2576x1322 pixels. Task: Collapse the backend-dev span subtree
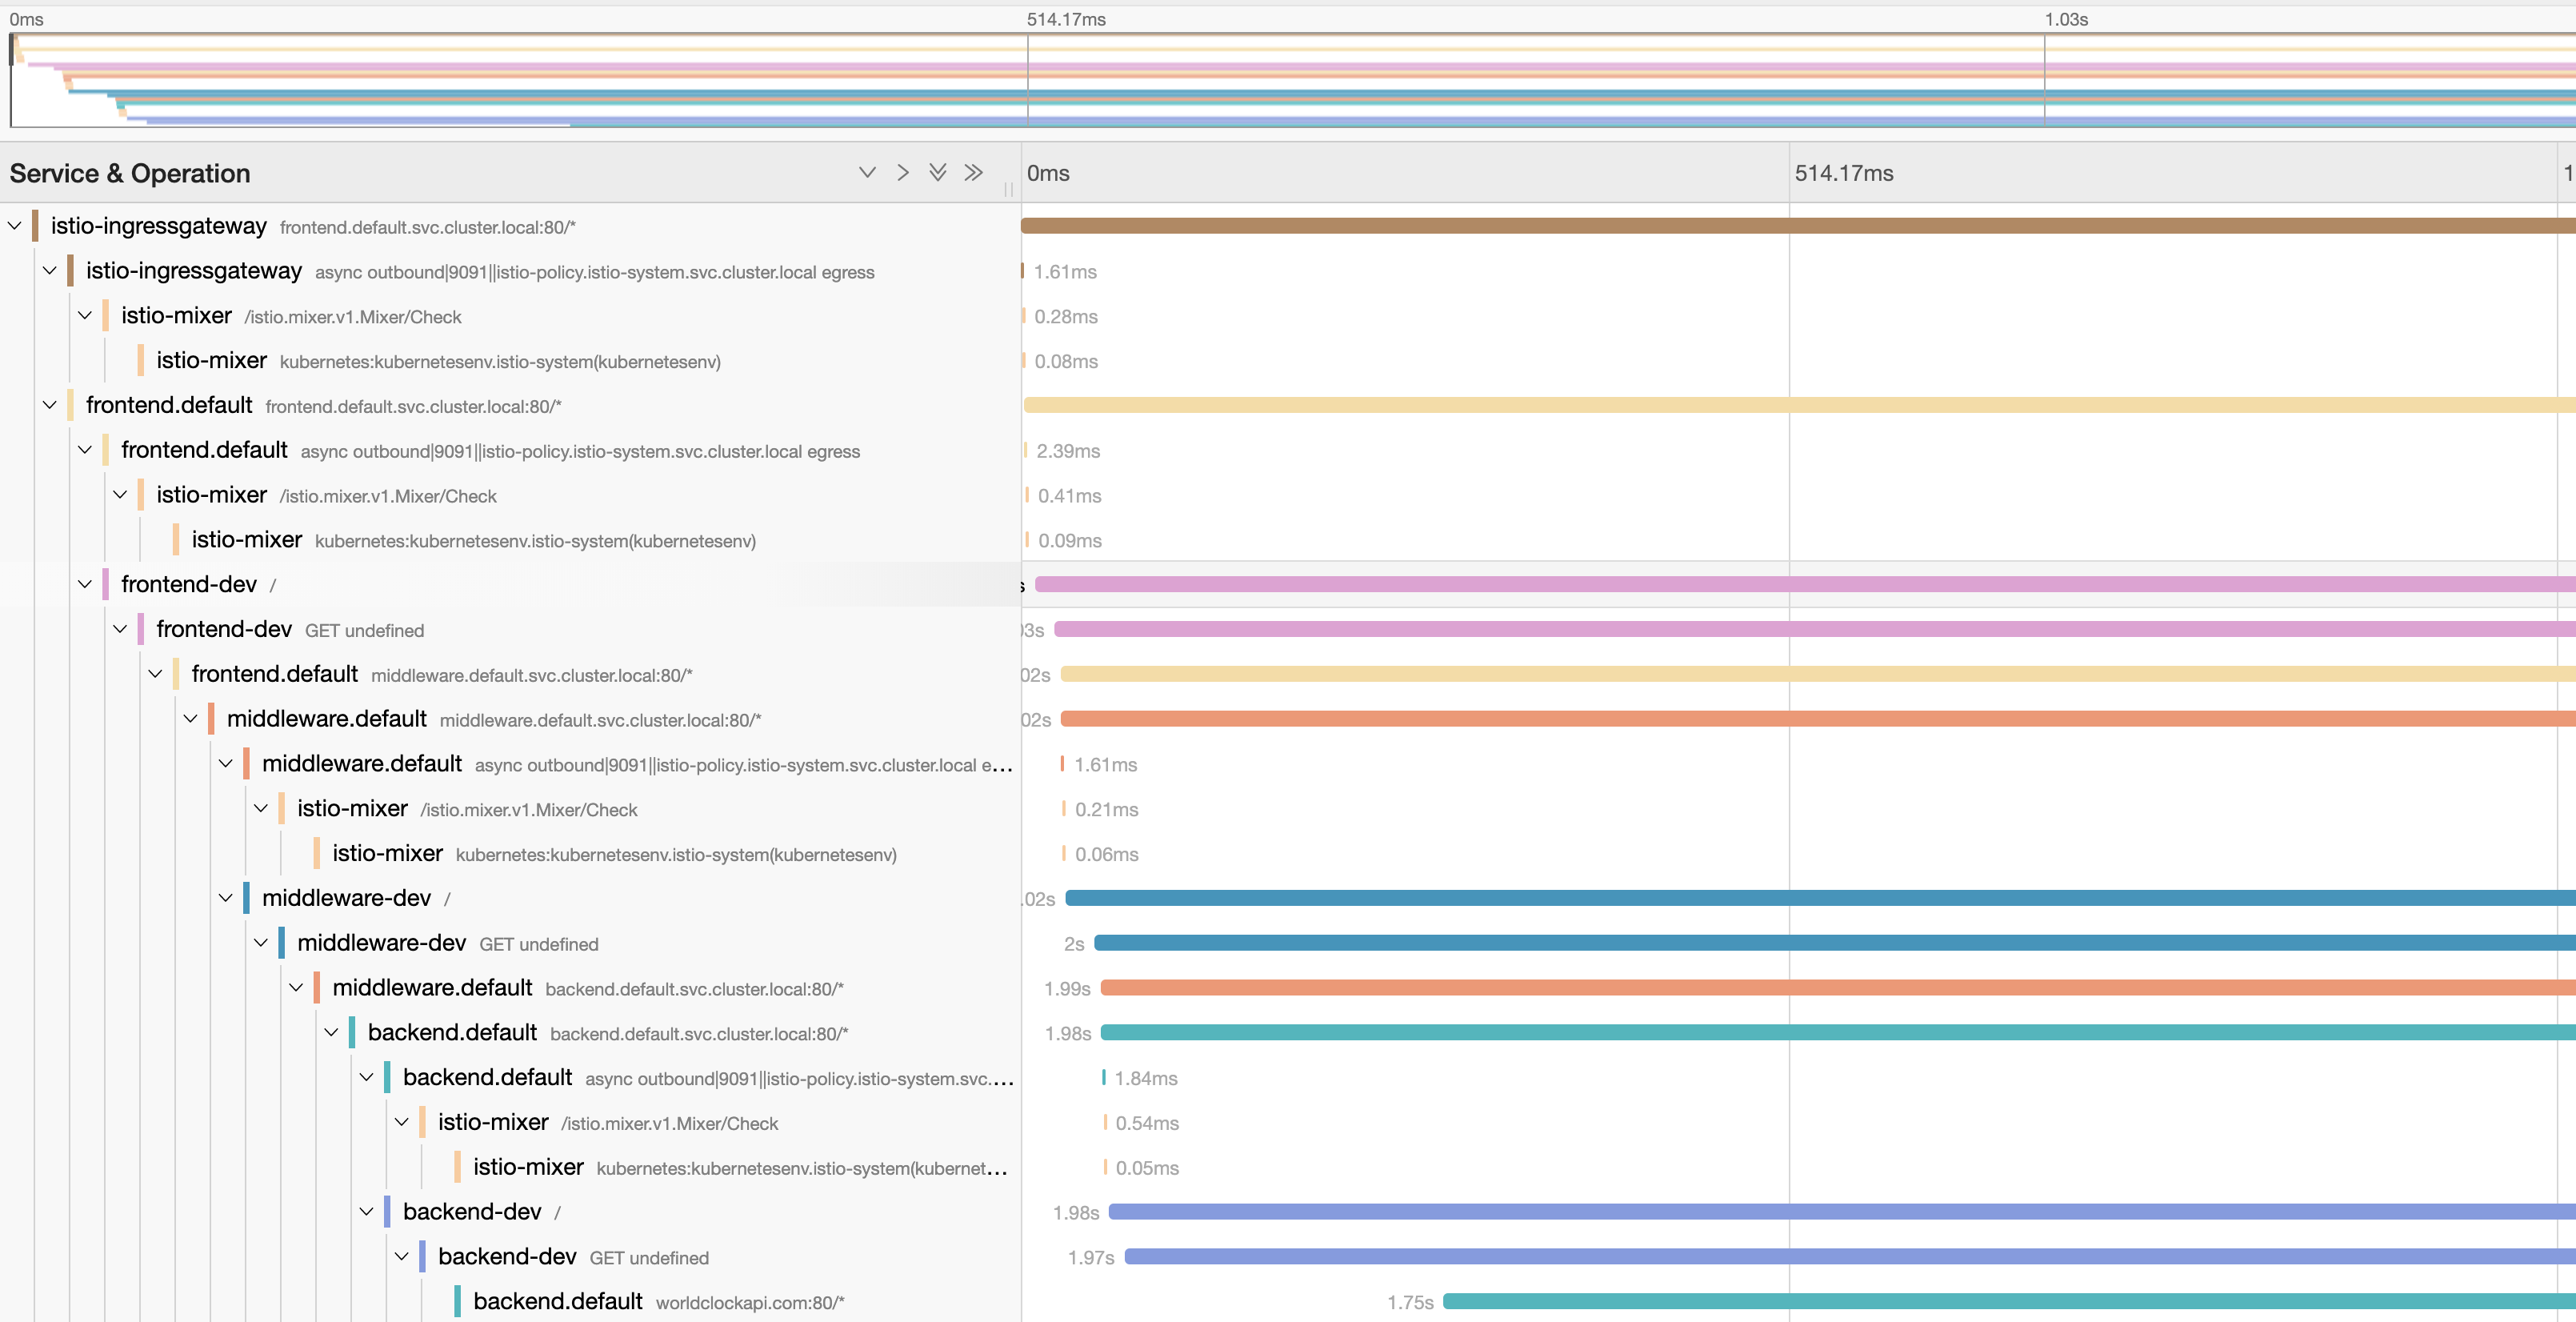click(x=367, y=1212)
